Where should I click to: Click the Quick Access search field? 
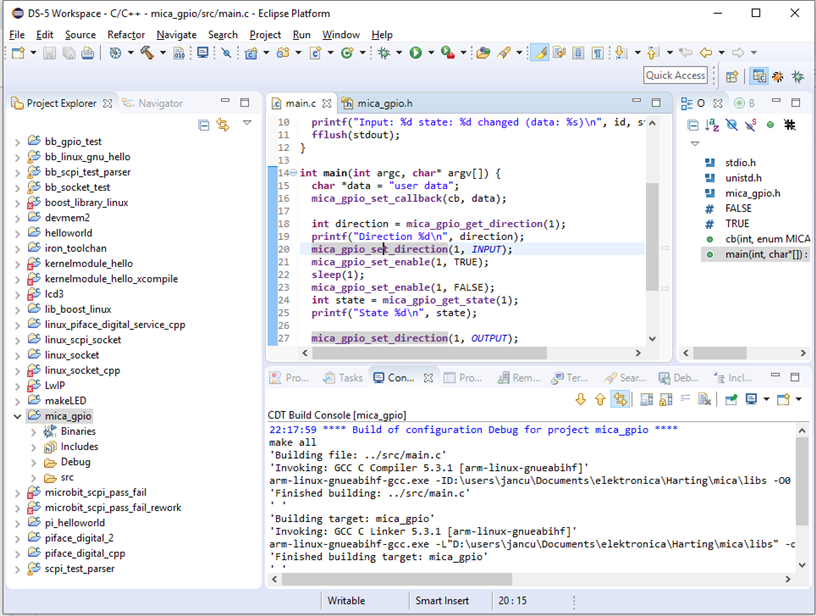pos(675,76)
